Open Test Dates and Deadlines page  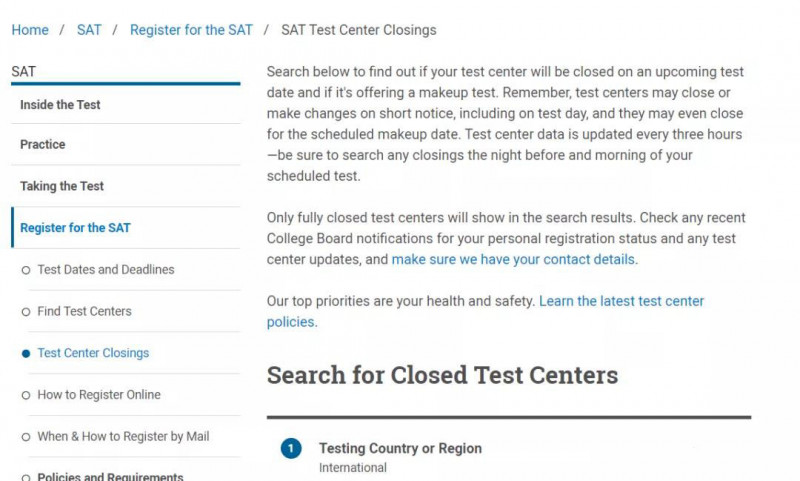click(106, 269)
